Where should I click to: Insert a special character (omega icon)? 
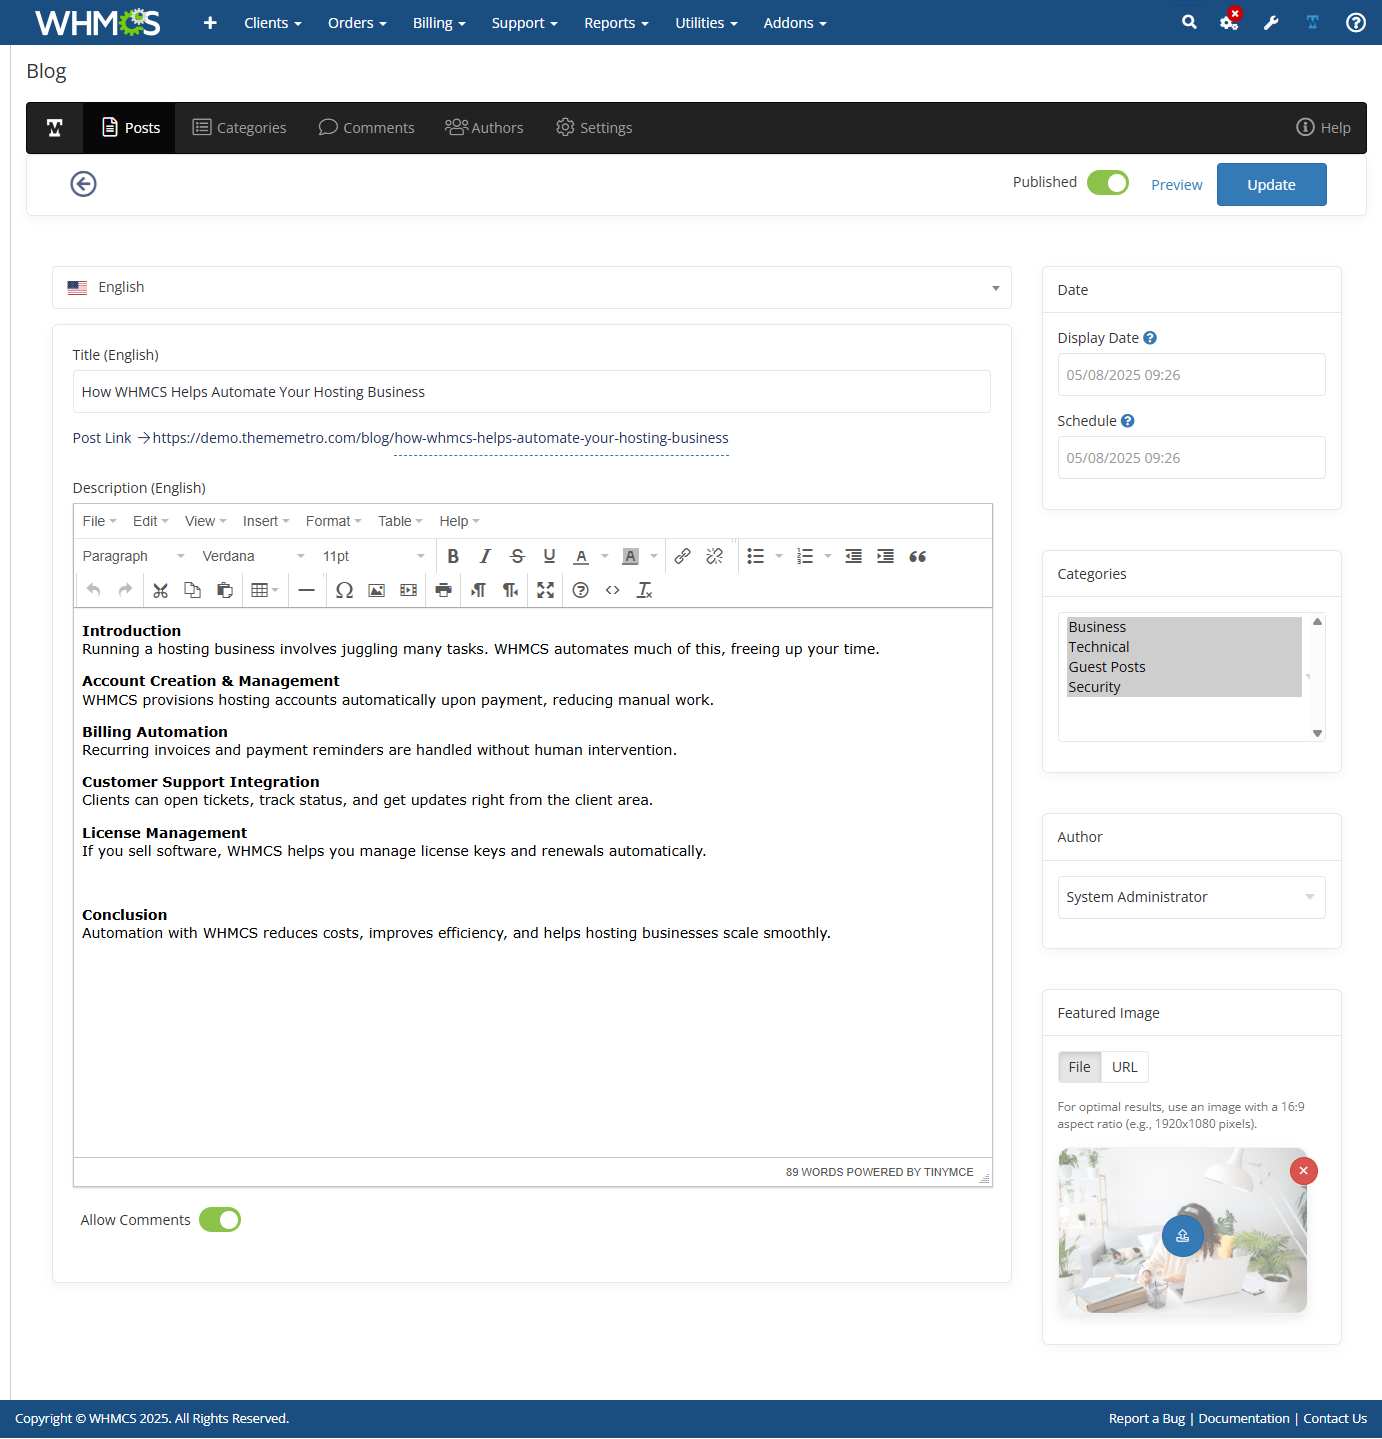pyautogui.click(x=344, y=590)
